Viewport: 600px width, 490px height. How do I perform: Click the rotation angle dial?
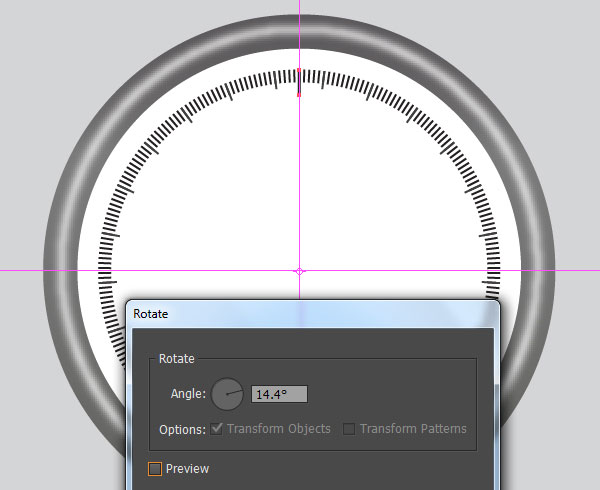point(227,394)
